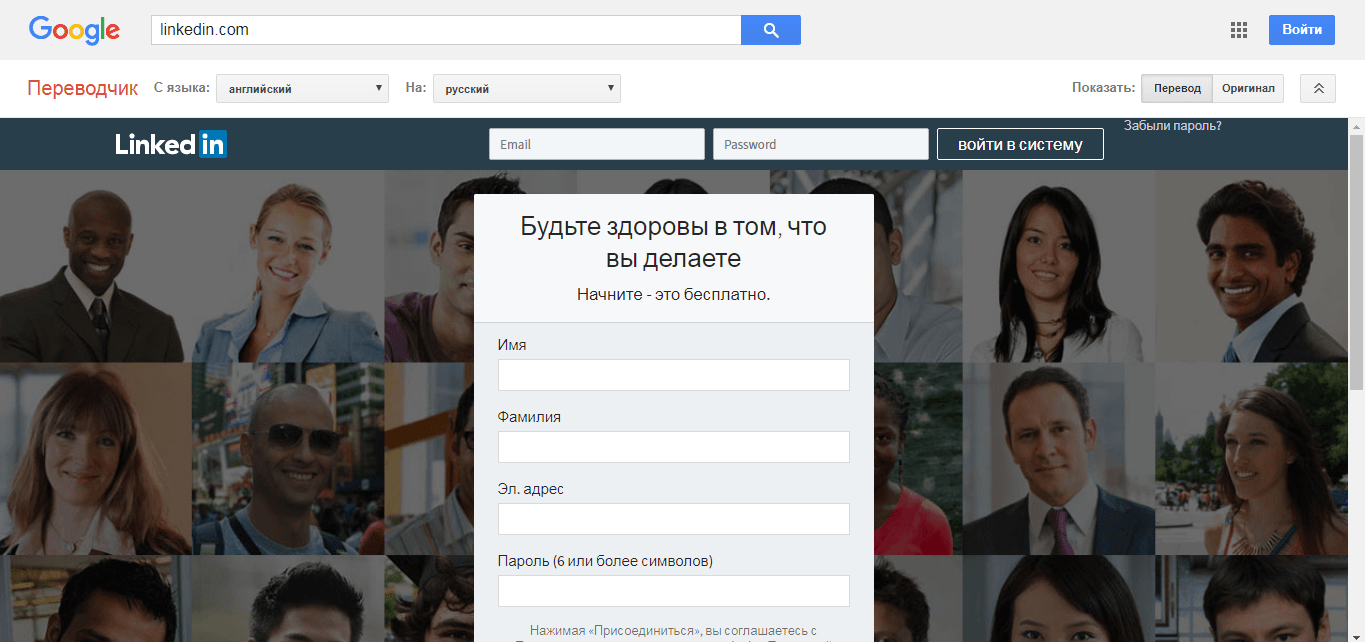Click the войти в систему button

click(1020, 144)
